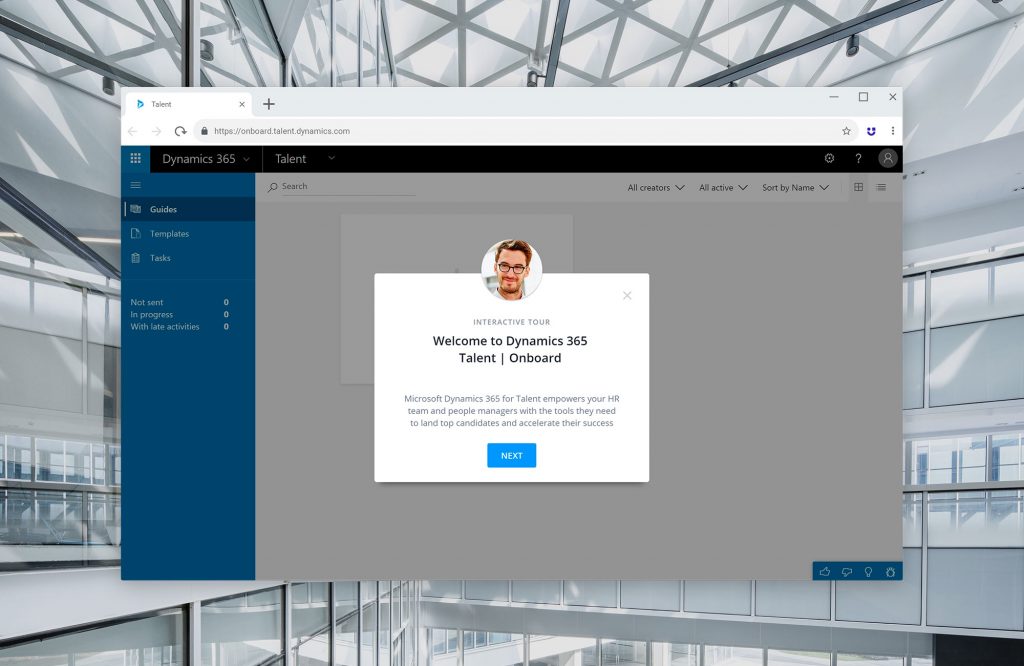Click the browser extension icon
This screenshot has height=666, width=1024.
[x=871, y=131]
